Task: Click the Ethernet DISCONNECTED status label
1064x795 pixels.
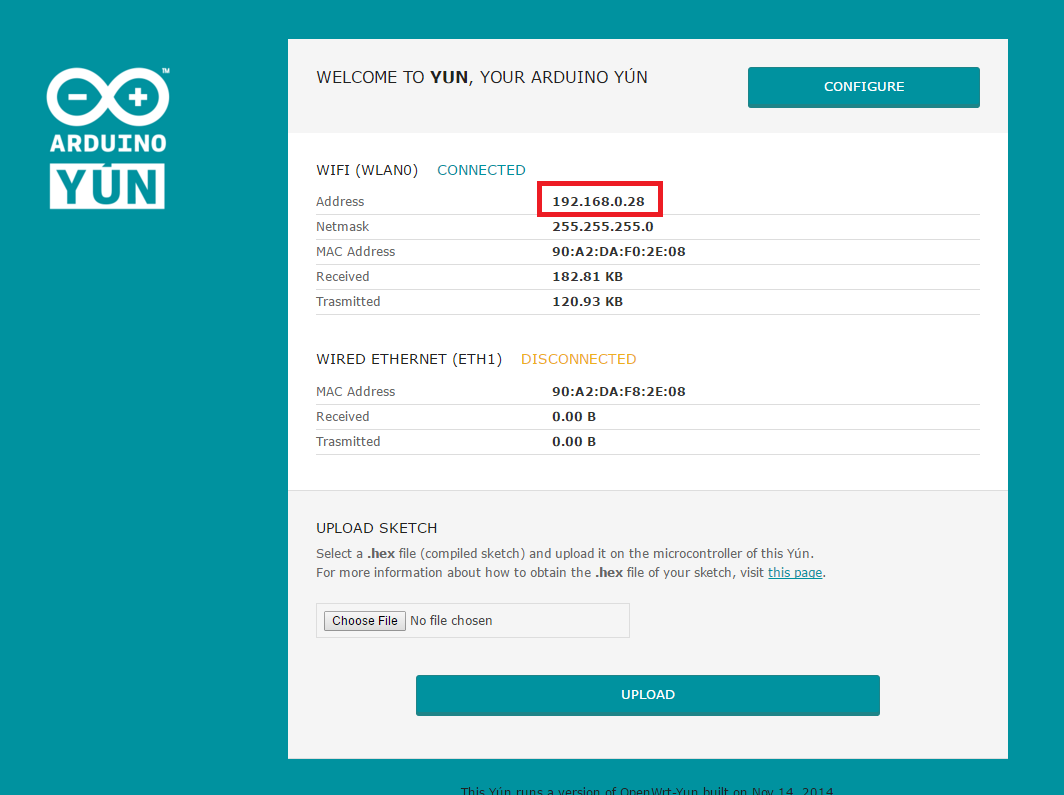Action: 578,359
